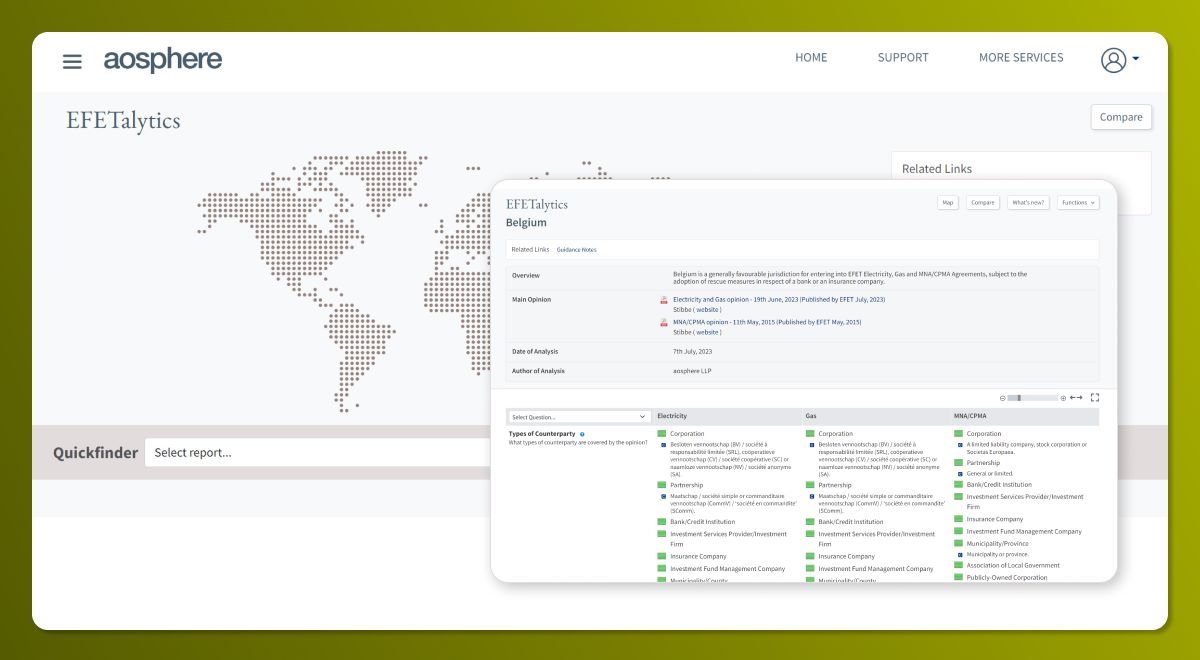The image size is (1200, 660).
Task: Click the zoom out minus icon
Action: [1002, 398]
